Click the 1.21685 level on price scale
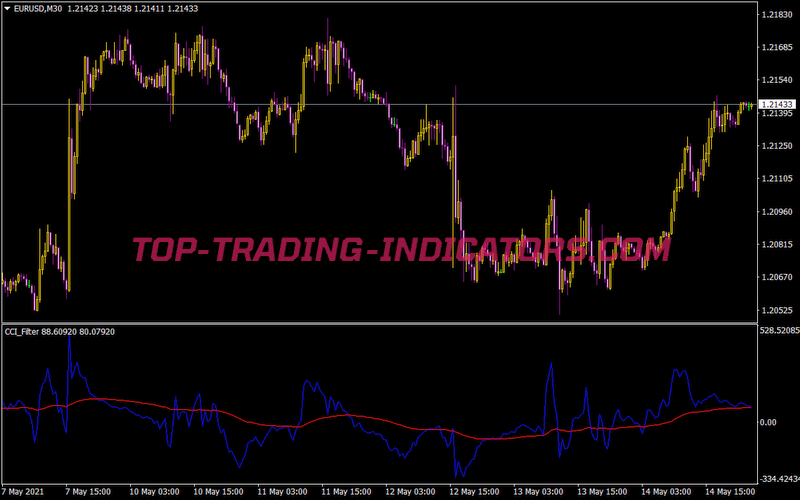This screenshot has width=800, height=500. coord(777,48)
